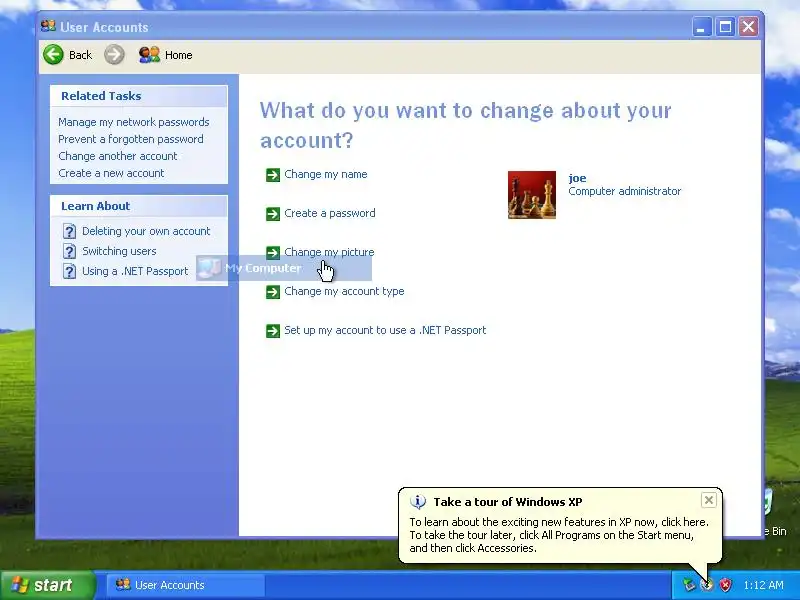Screen dimensions: 800x600
Task: Close the User Accounts window
Action: (x=748, y=27)
